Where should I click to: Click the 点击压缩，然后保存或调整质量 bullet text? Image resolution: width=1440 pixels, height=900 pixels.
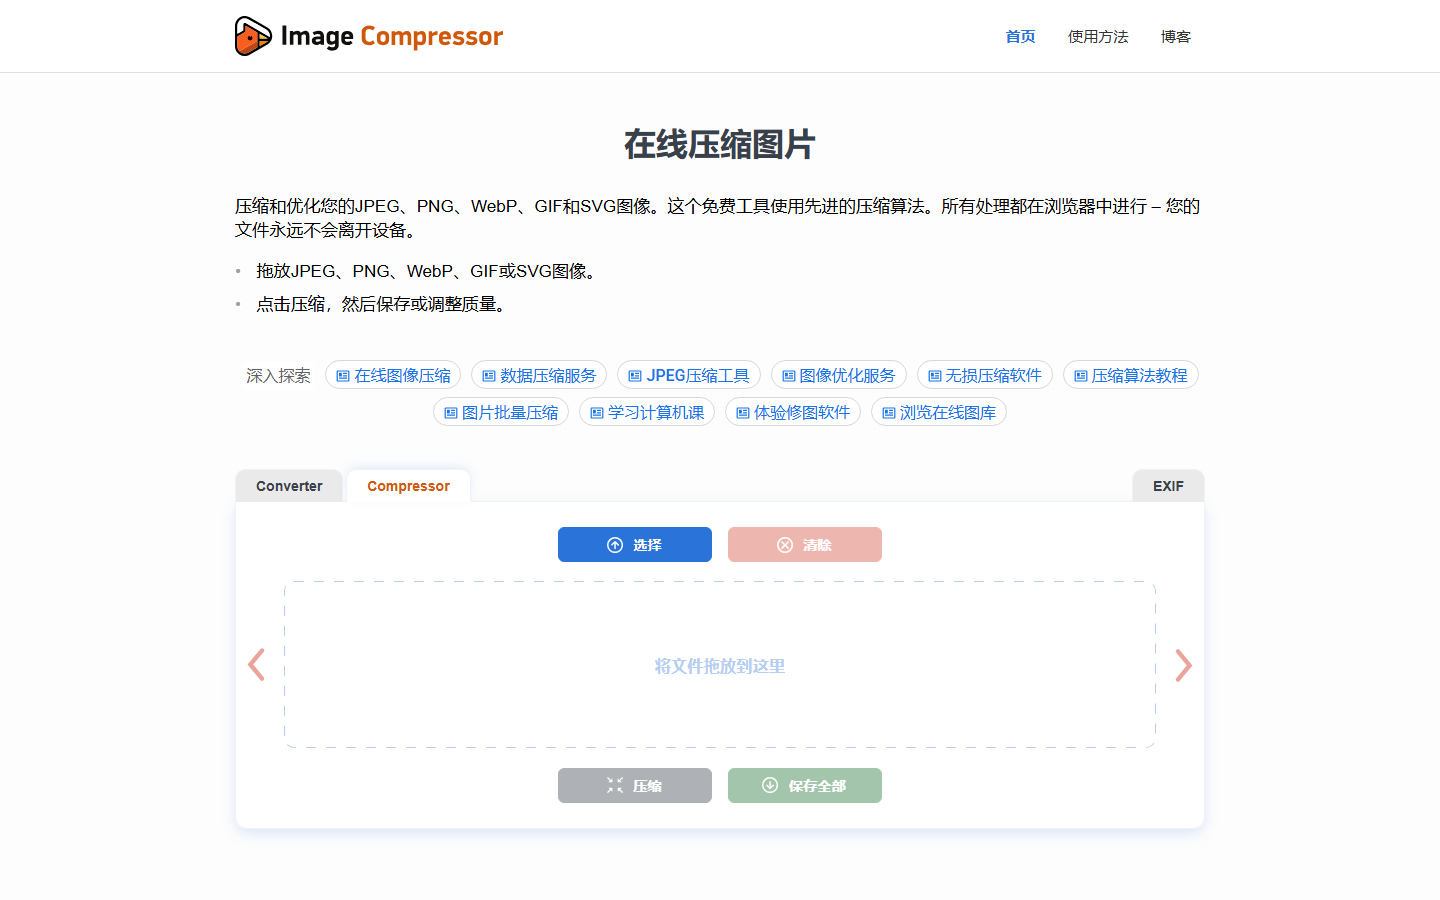coord(384,304)
